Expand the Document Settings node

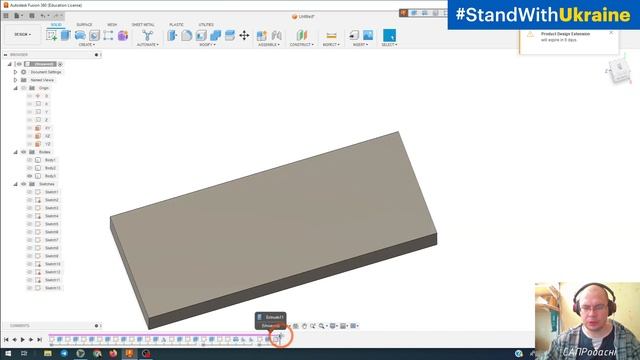[x=16, y=72]
